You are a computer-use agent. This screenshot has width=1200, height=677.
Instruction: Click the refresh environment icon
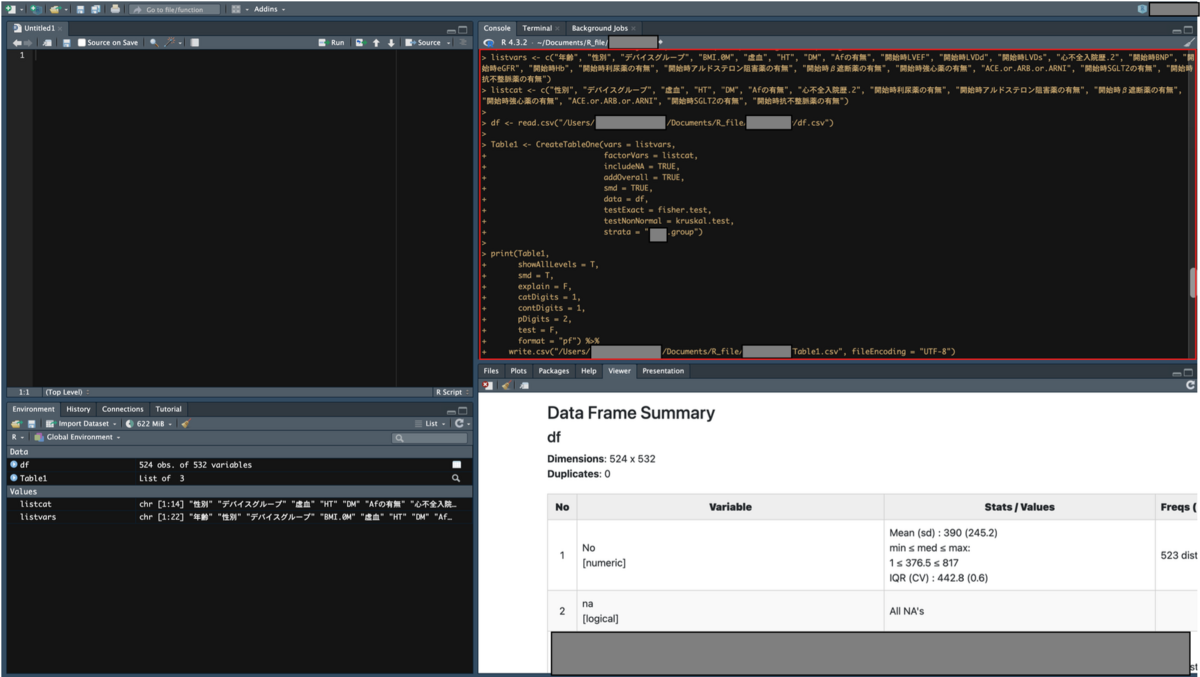pyautogui.click(x=459, y=424)
